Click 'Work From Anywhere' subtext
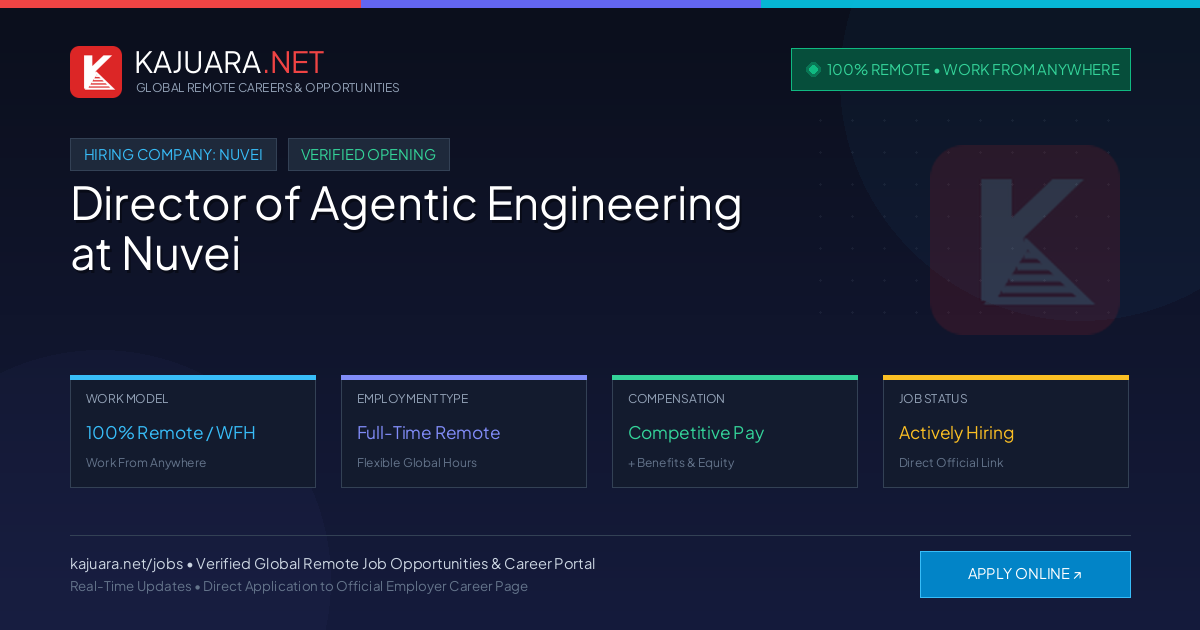 pyautogui.click(x=146, y=463)
